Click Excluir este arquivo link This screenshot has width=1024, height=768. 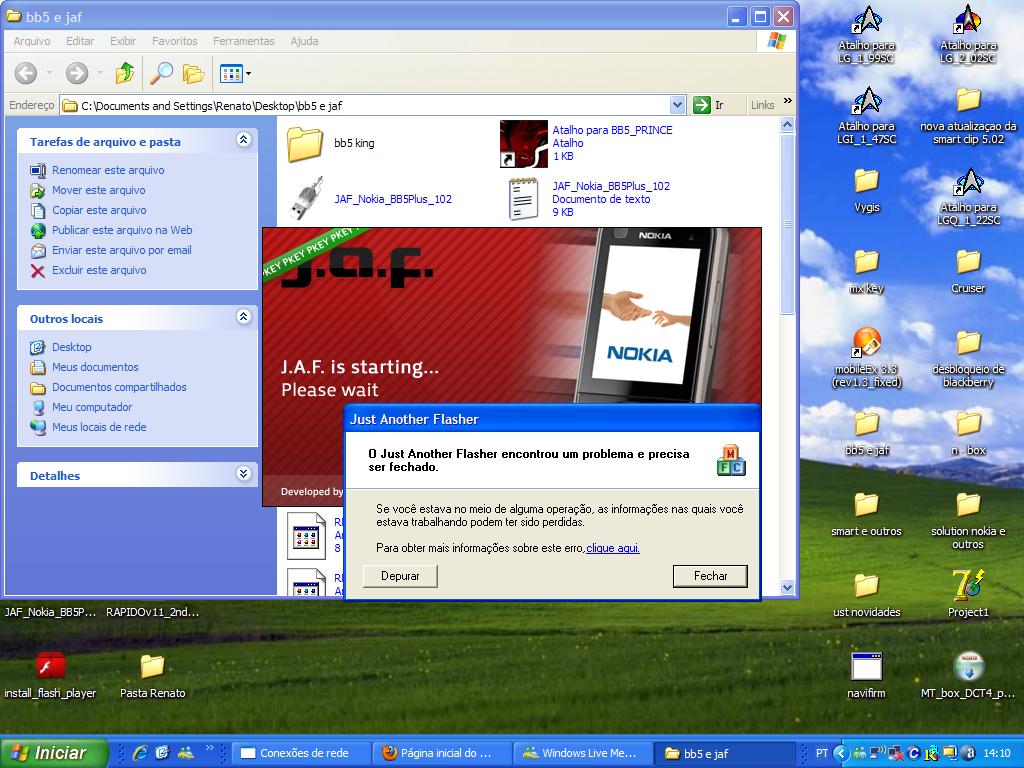pos(99,270)
